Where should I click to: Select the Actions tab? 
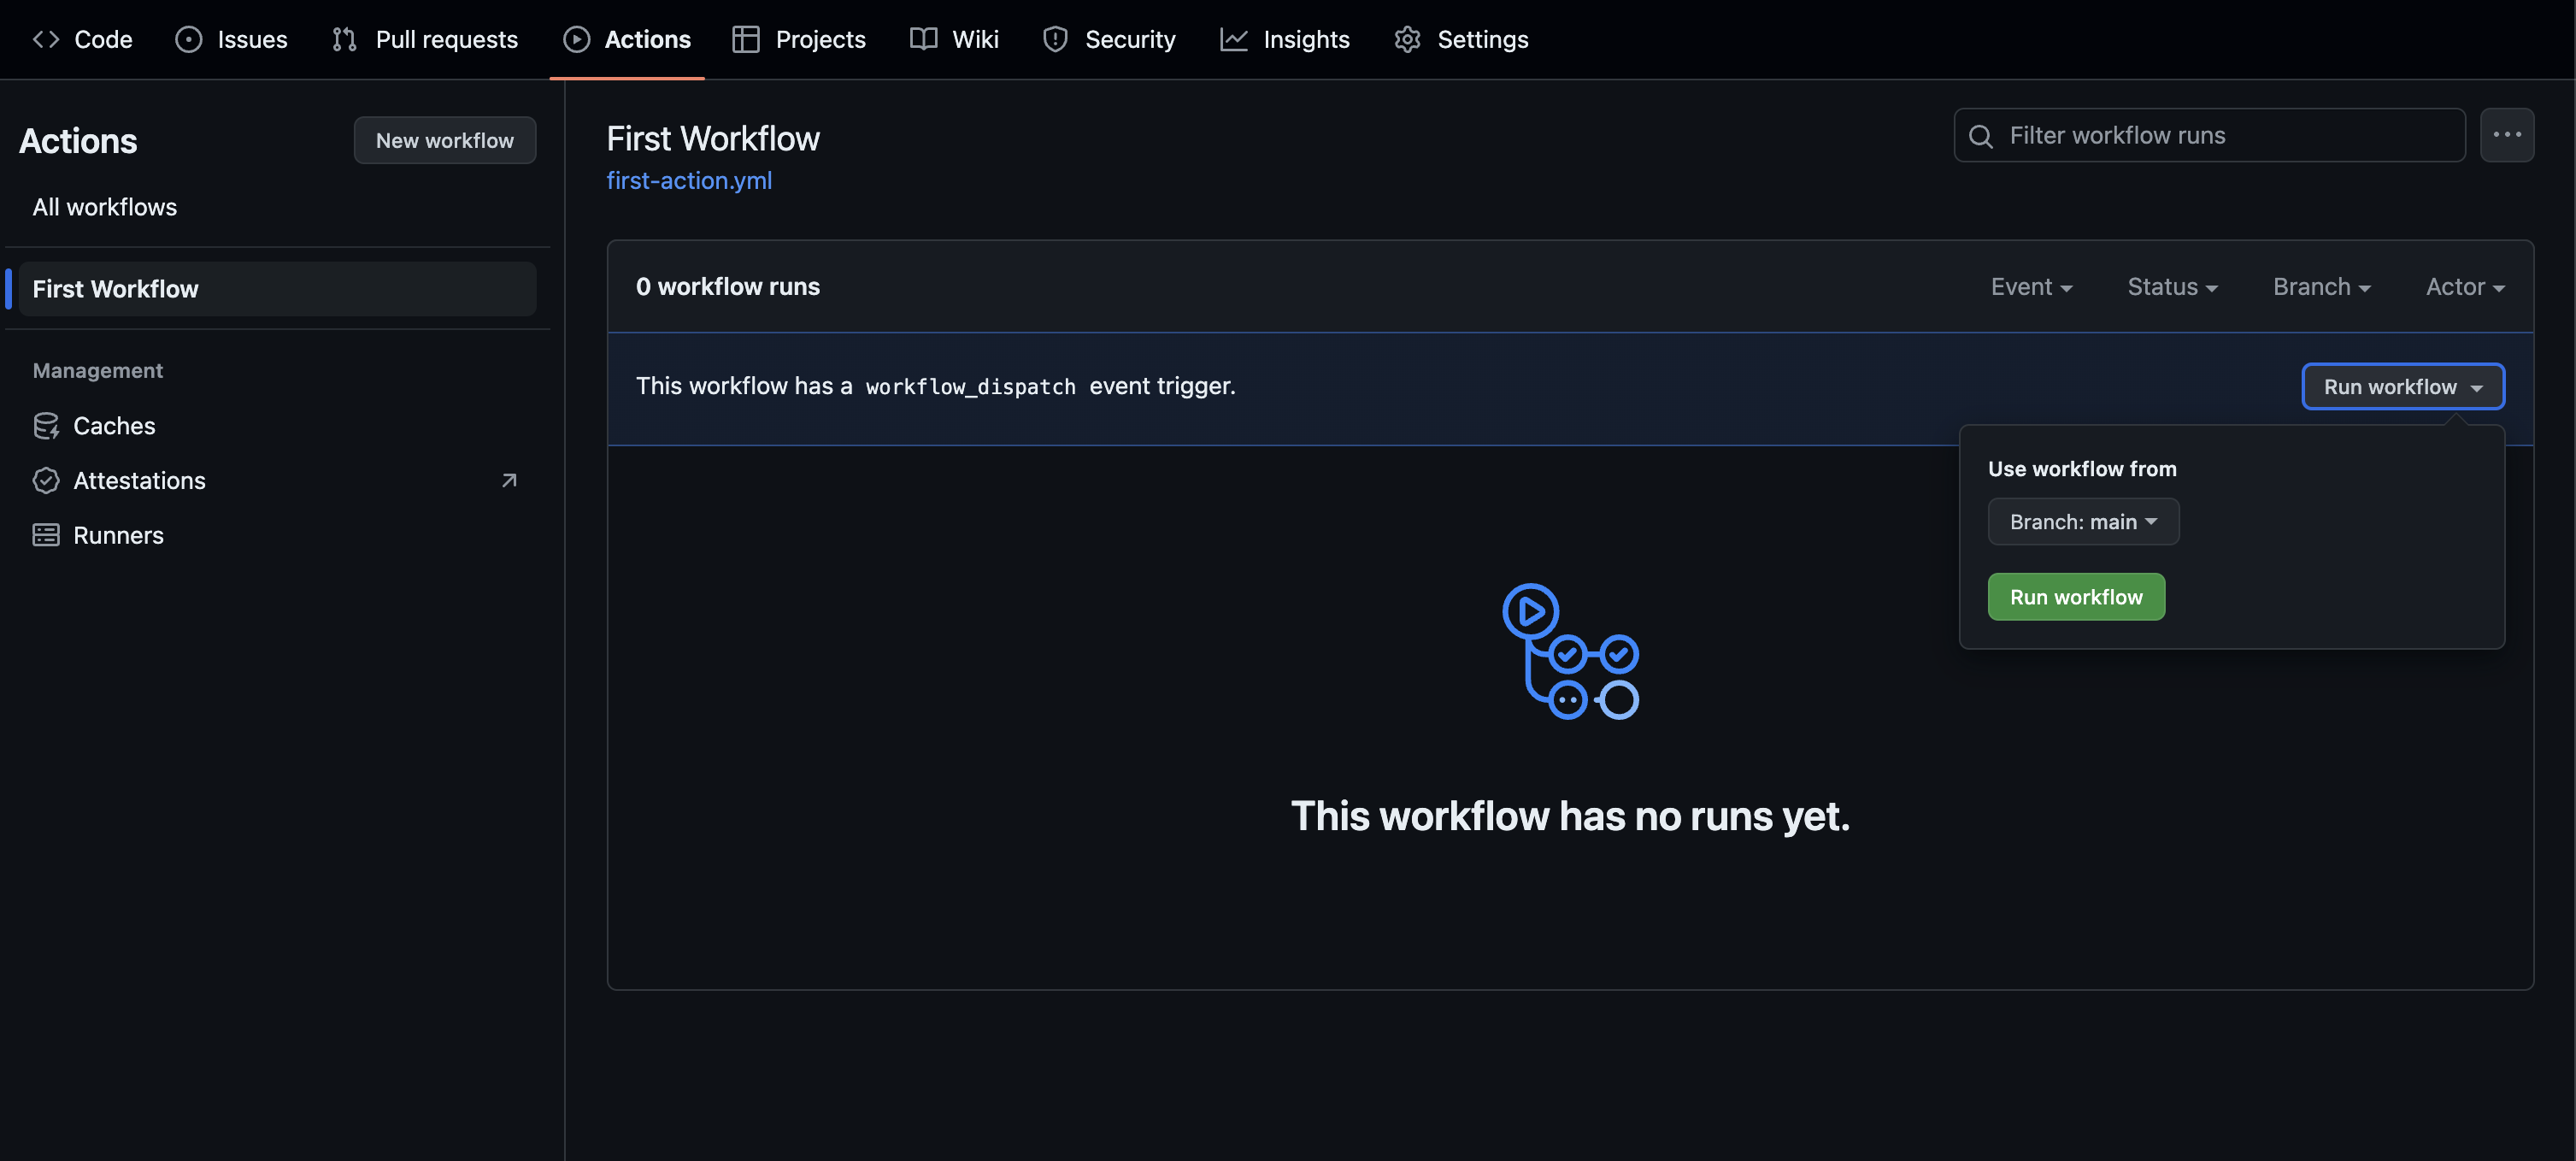[x=627, y=39]
